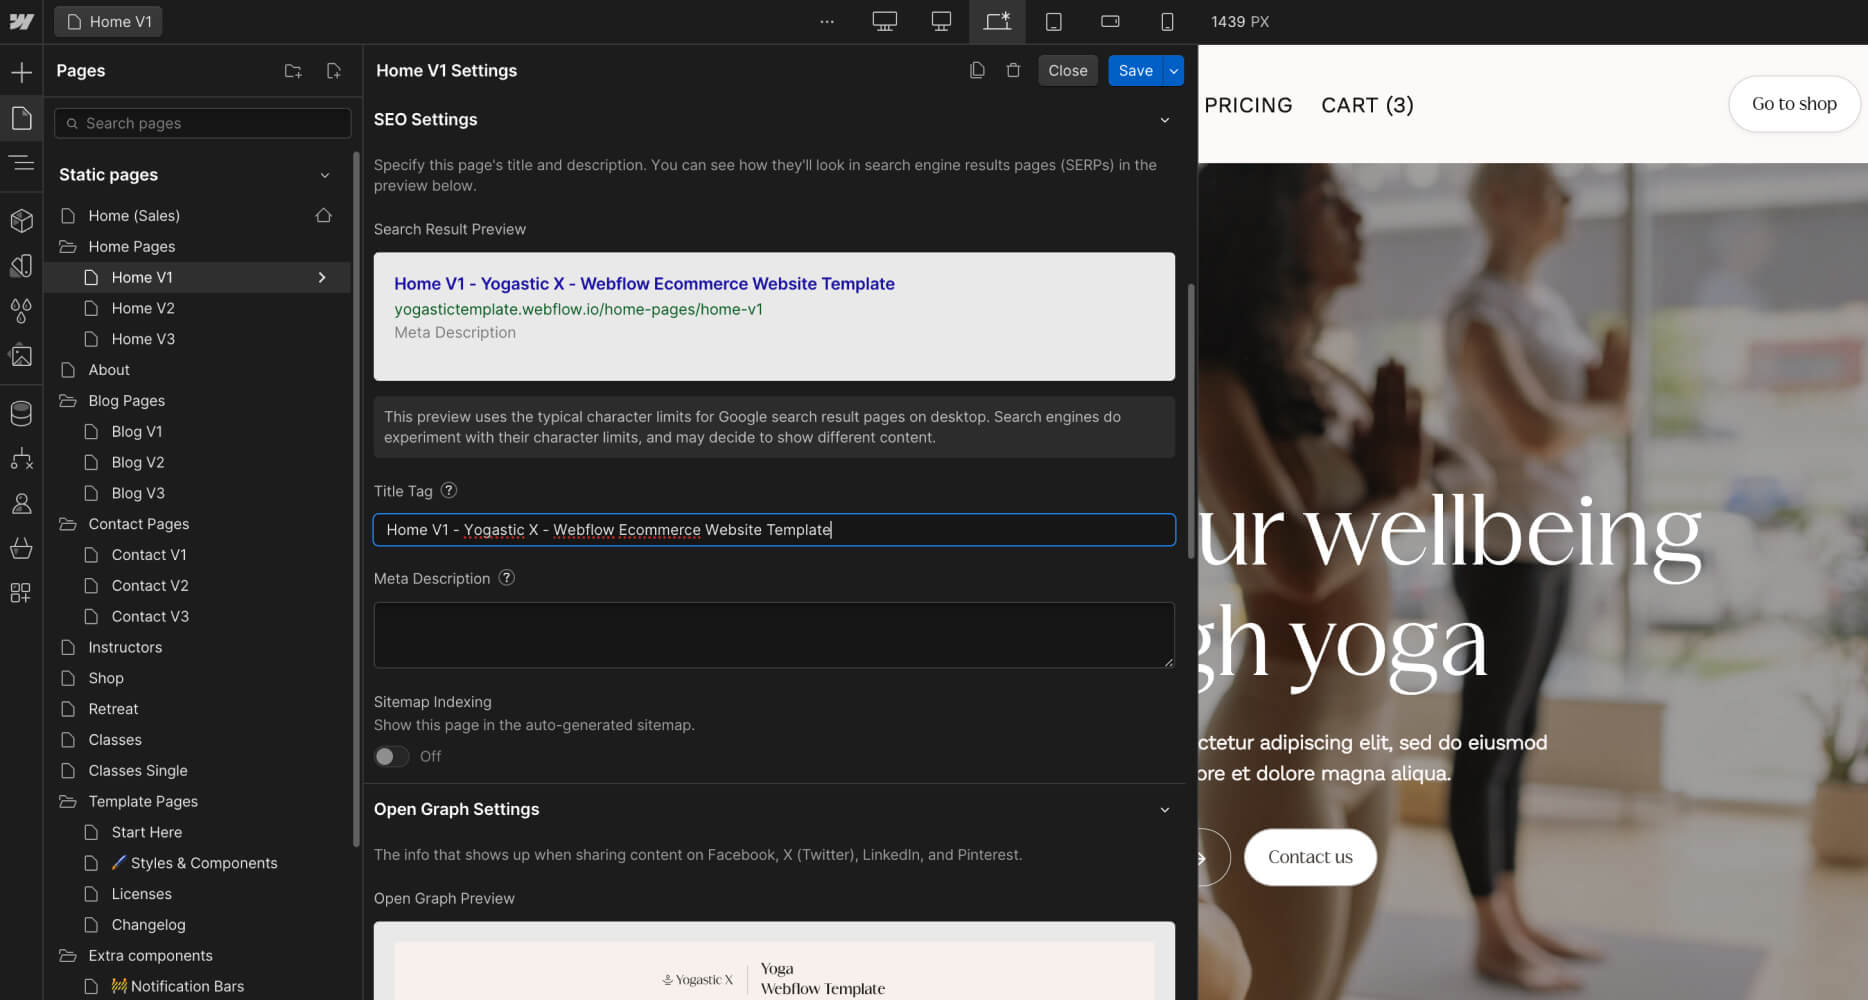Image resolution: width=1868 pixels, height=1000 pixels.
Task: Open the Ecommerce panel
Action: (x=21, y=548)
